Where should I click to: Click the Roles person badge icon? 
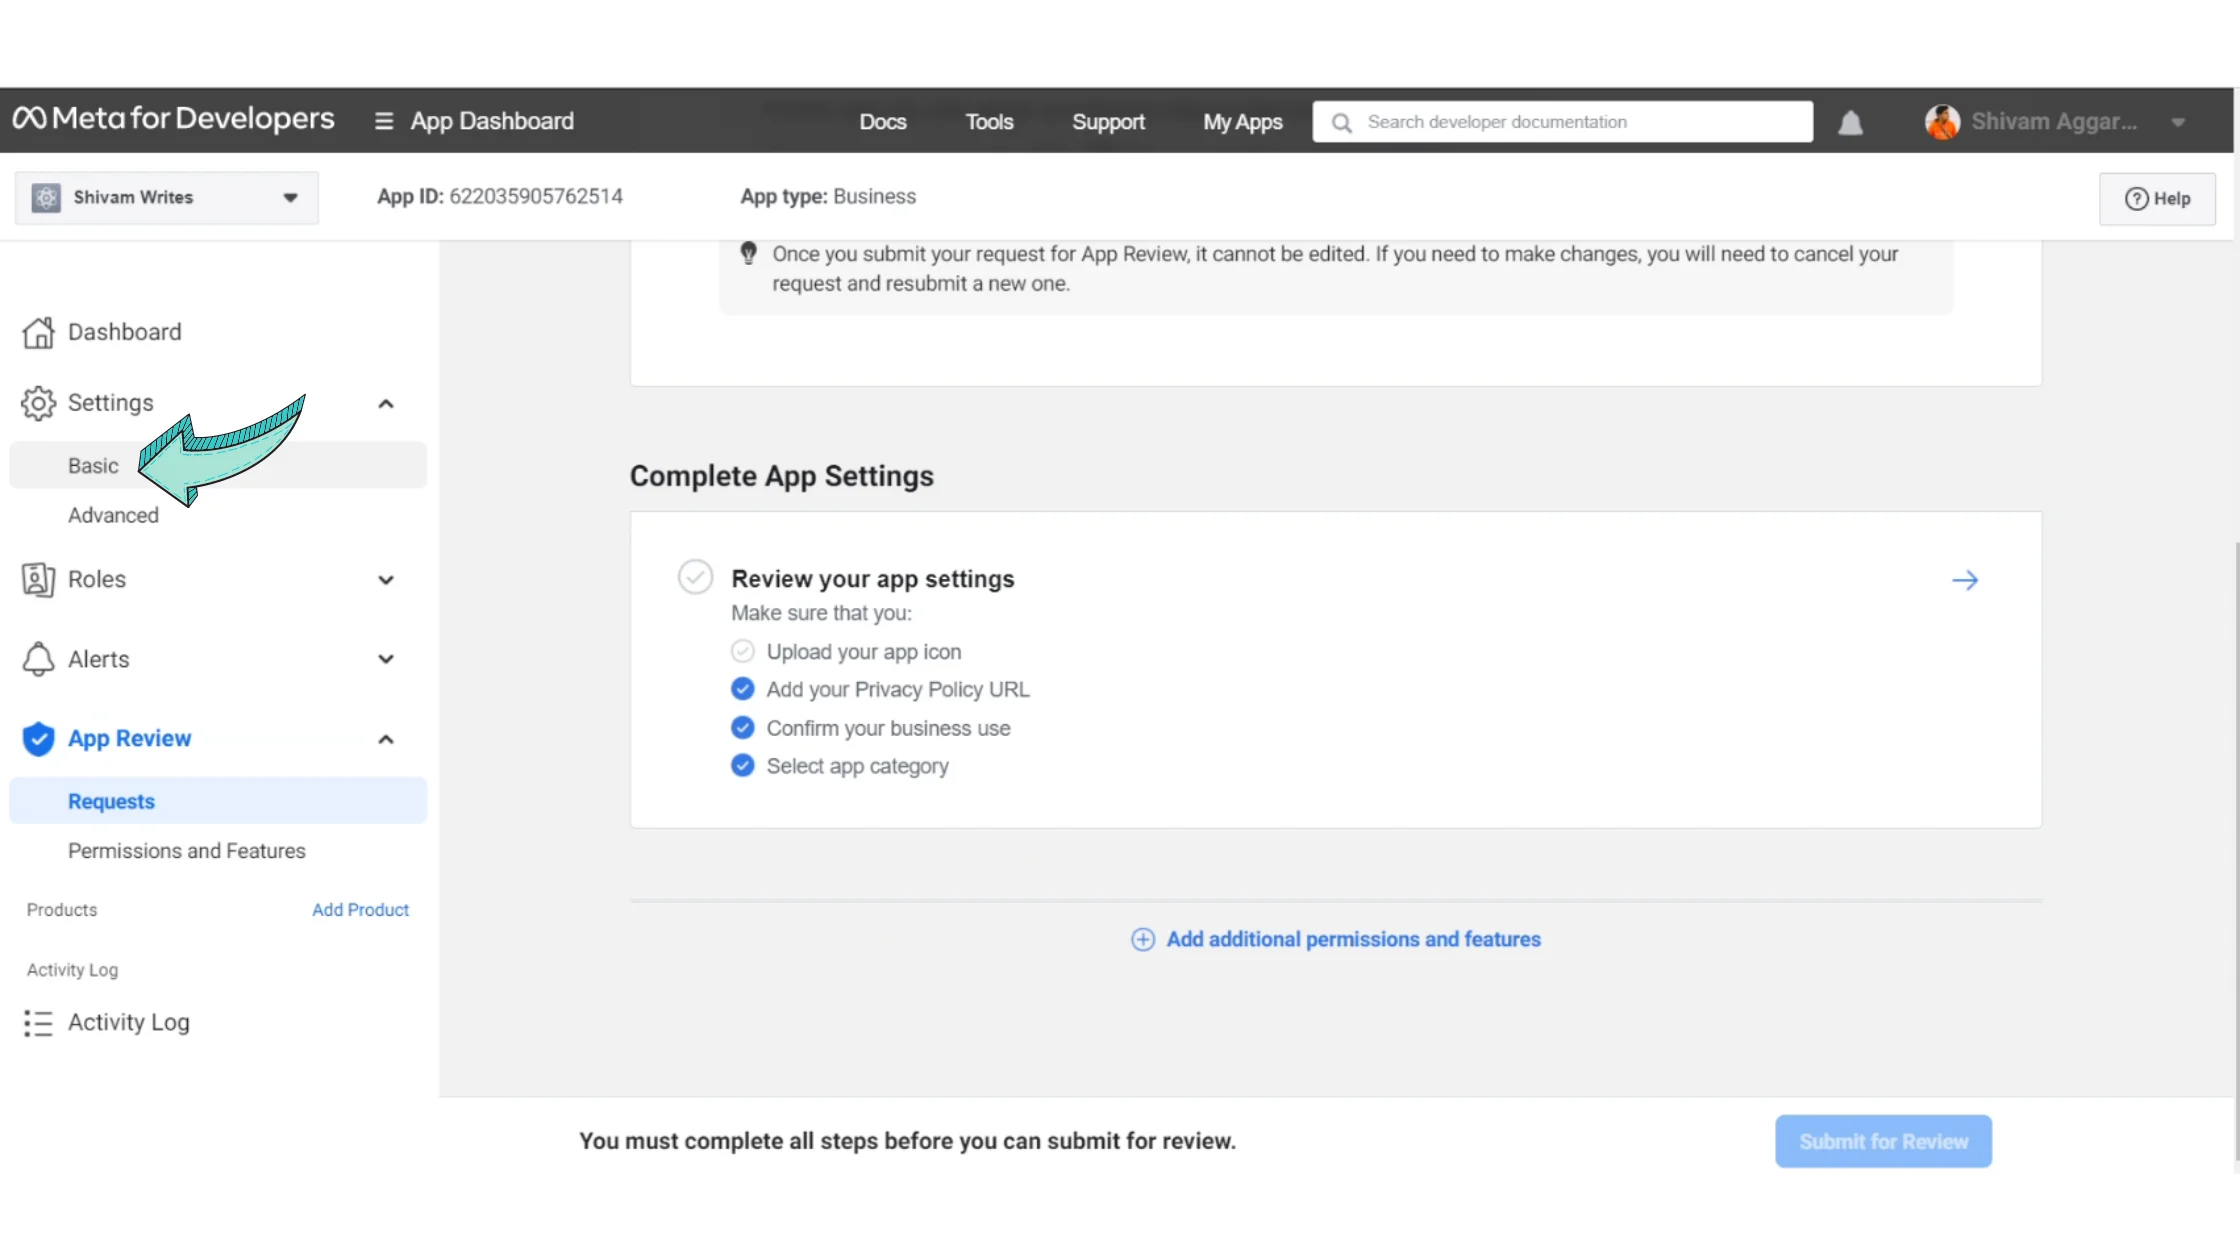click(x=38, y=580)
